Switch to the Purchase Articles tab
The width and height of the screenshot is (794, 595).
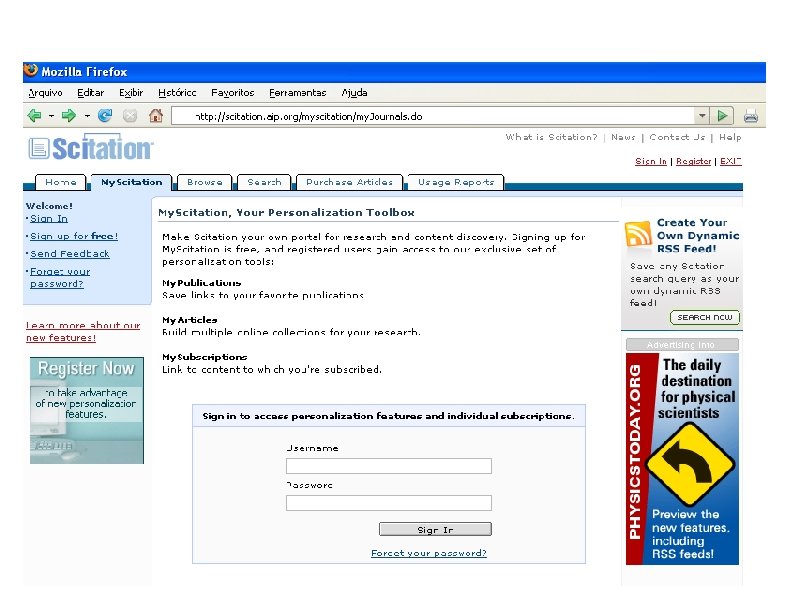click(x=349, y=182)
